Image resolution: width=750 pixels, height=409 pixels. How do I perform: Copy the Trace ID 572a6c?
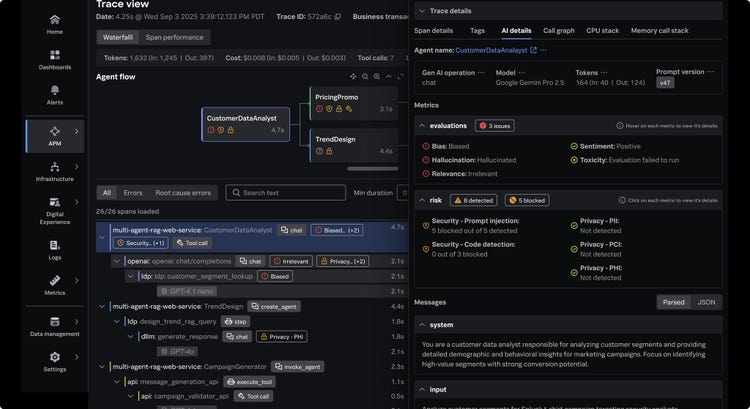coord(338,17)
